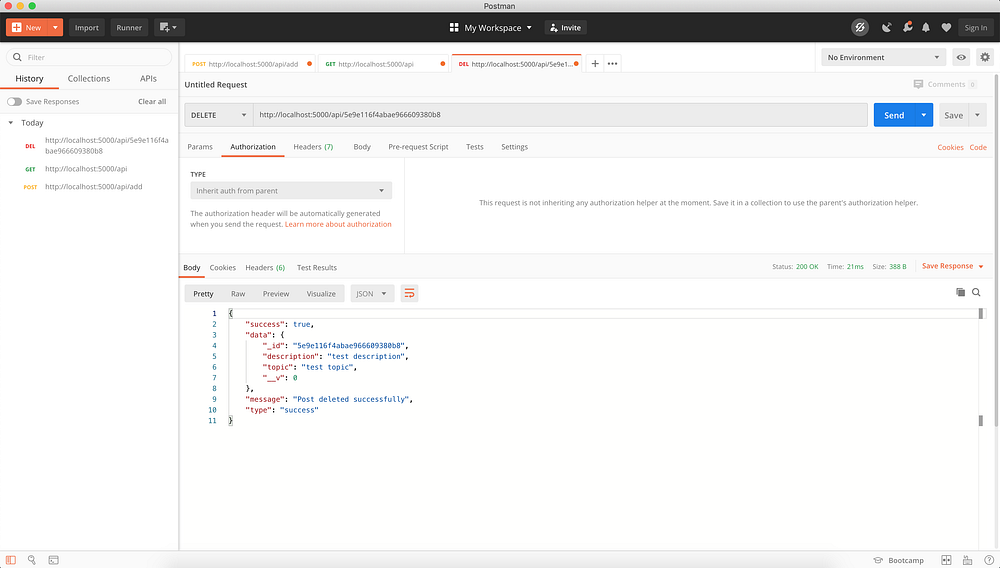
Task: Send the DELETE request
Action: tap(894, 115)
